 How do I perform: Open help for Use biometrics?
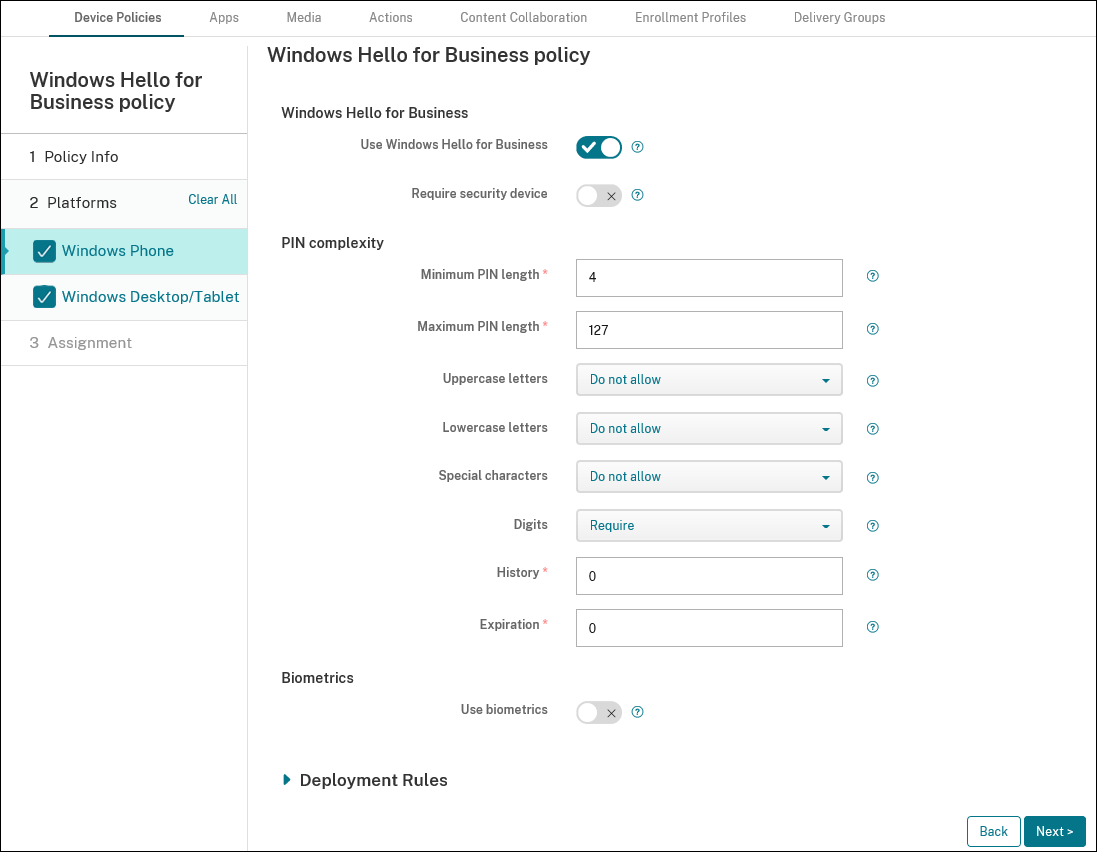[x=637, y=712]
